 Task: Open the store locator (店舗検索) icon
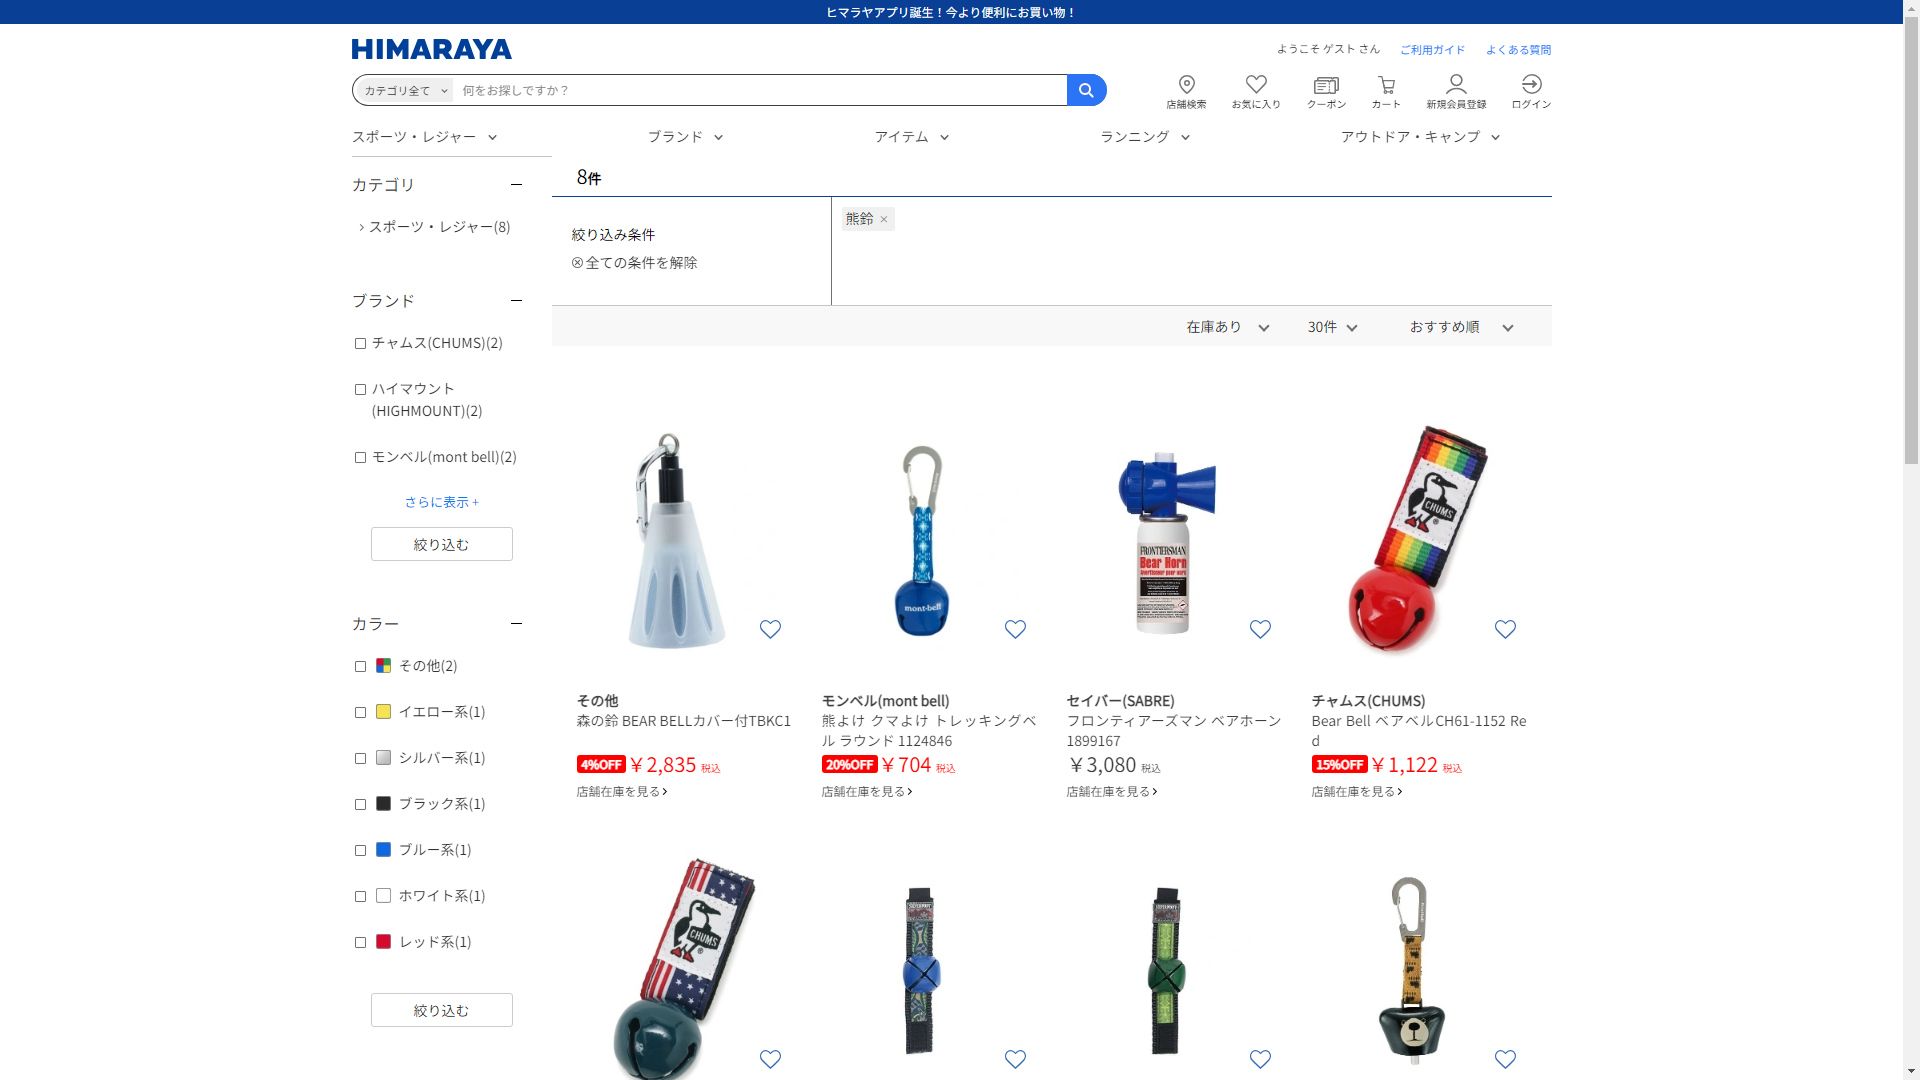pyautogui.click(x=1186, y=90)
